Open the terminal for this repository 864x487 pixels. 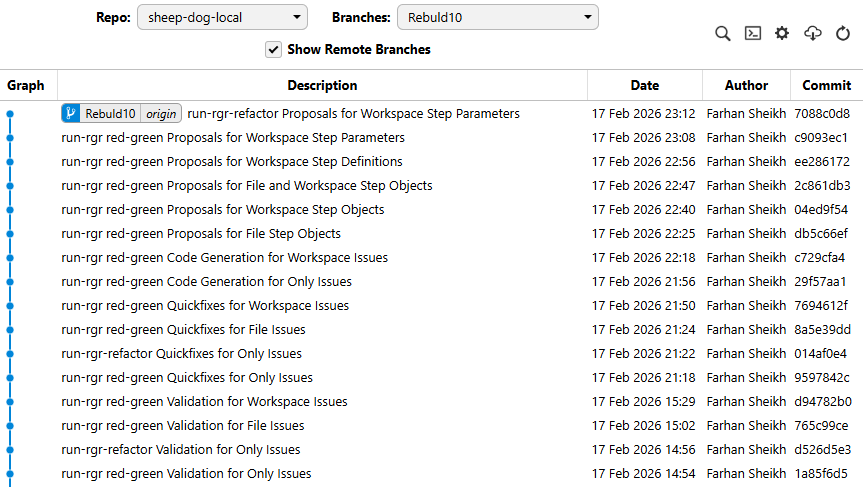pos(753,33)
